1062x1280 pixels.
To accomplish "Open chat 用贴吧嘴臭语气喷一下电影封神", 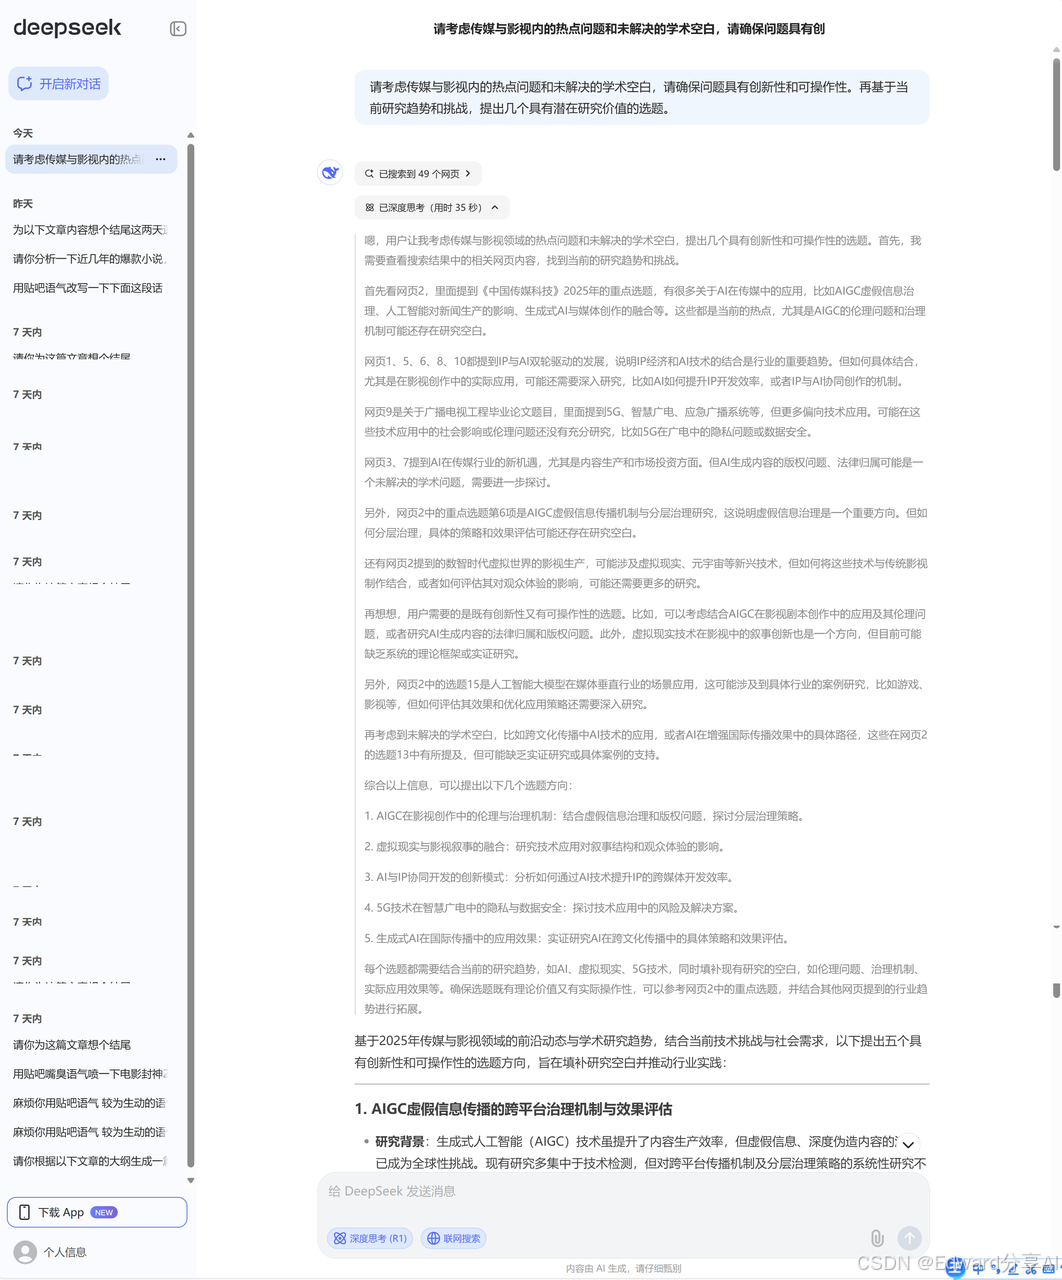I will coord(90,1074).
